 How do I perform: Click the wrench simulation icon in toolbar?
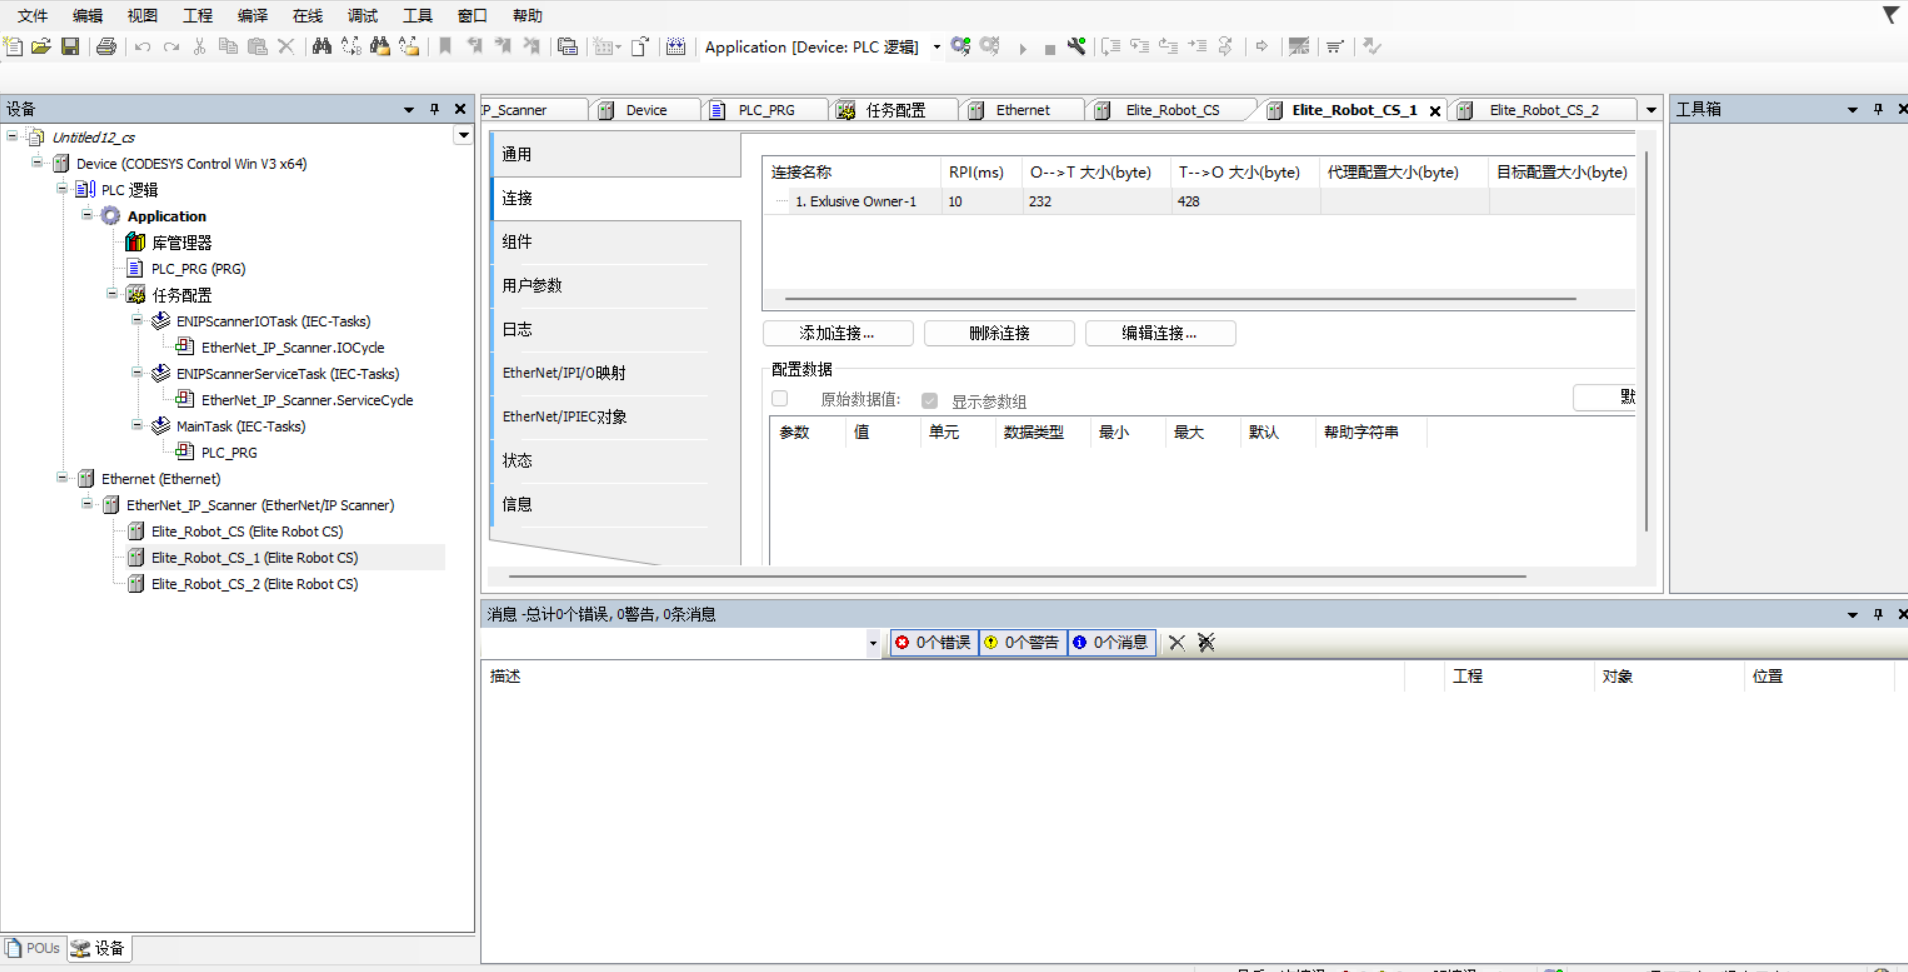(x=1076, y=46)
